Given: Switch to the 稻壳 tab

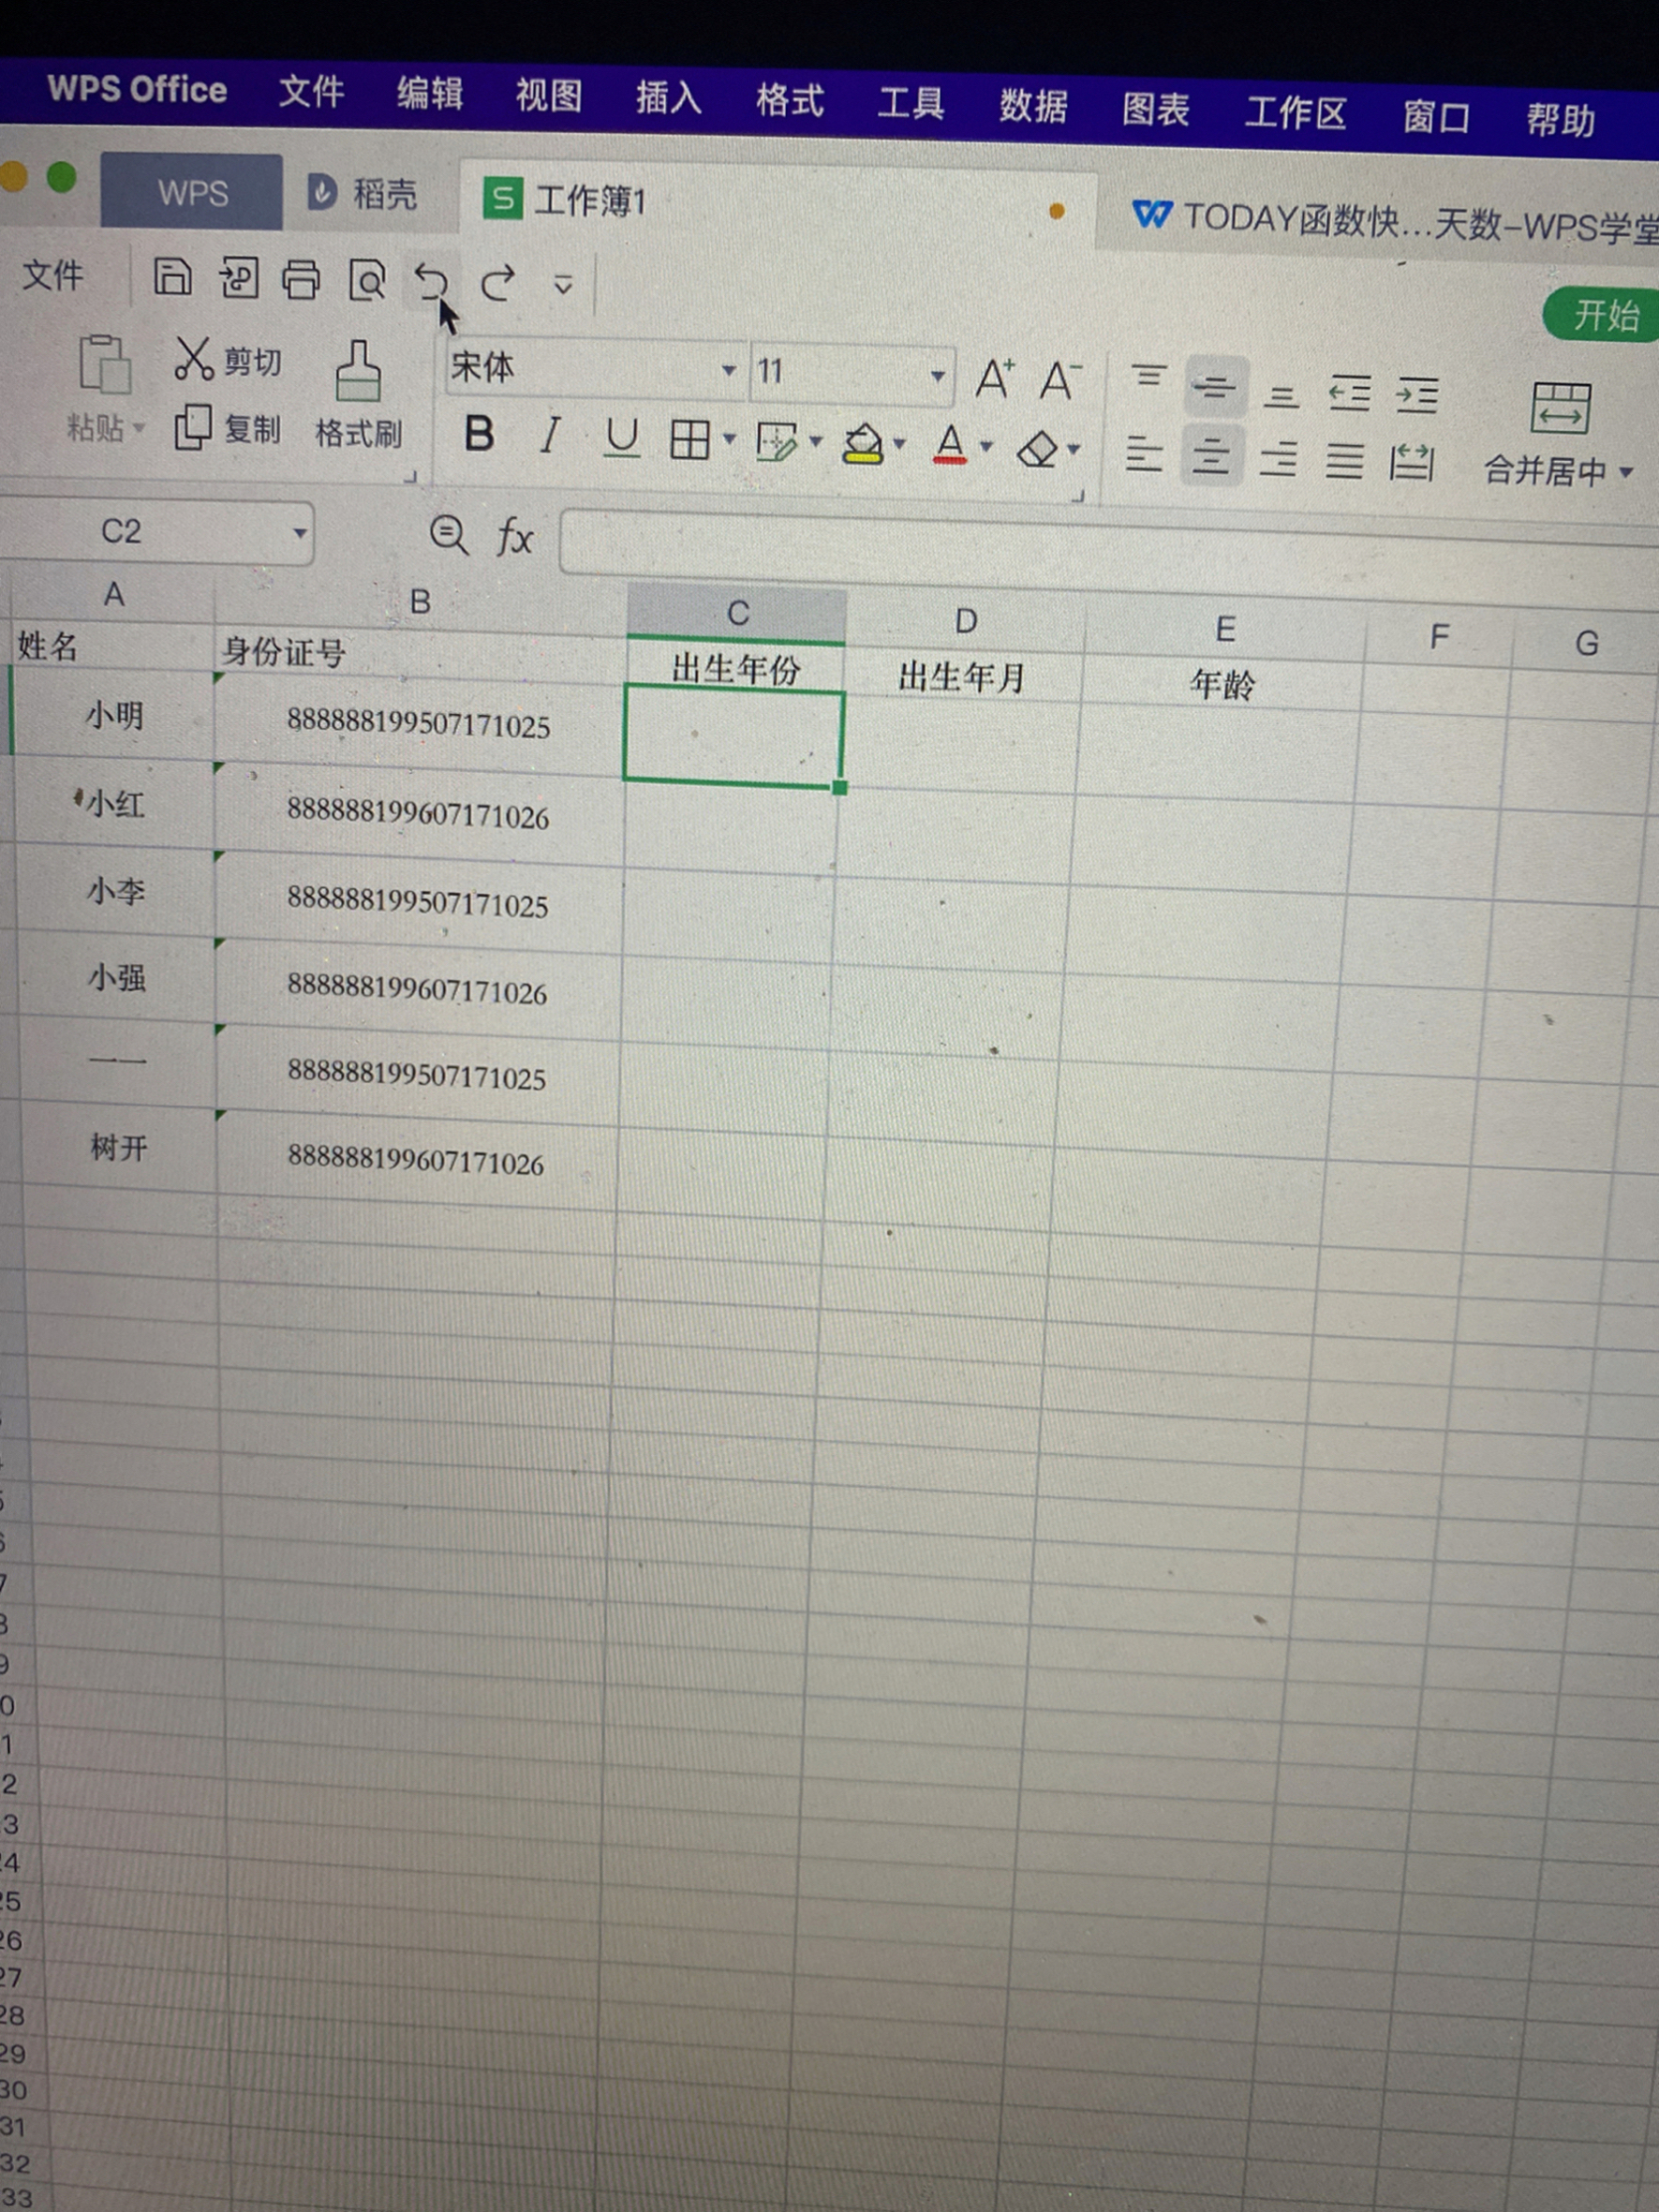Looking at the screenshot, I should click(362, 193).
